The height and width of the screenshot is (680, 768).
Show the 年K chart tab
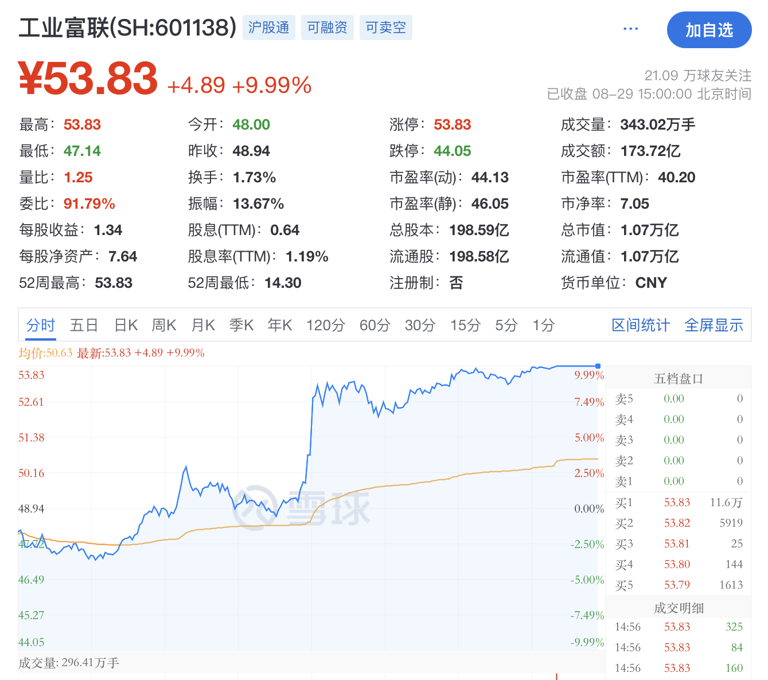coord(280,325)
